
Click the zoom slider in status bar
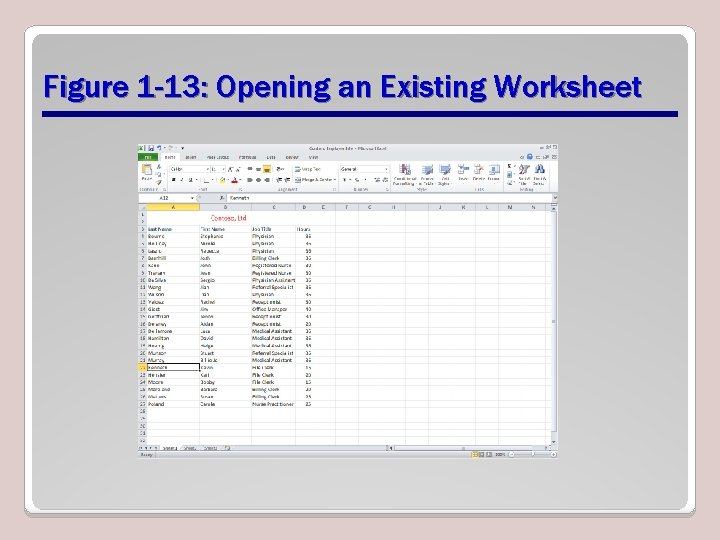(532, 455)
